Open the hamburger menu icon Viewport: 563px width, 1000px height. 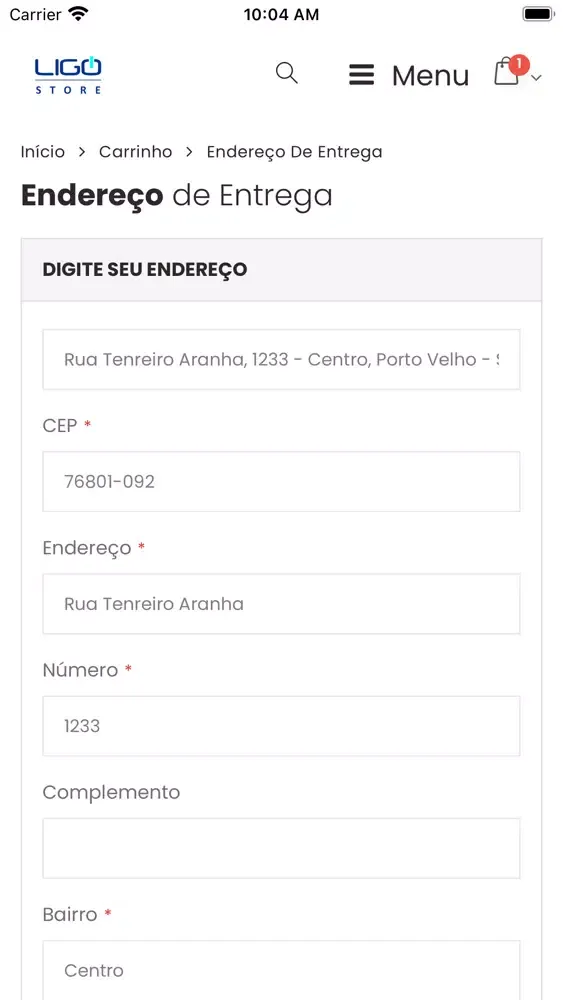(x=362, y=75)
